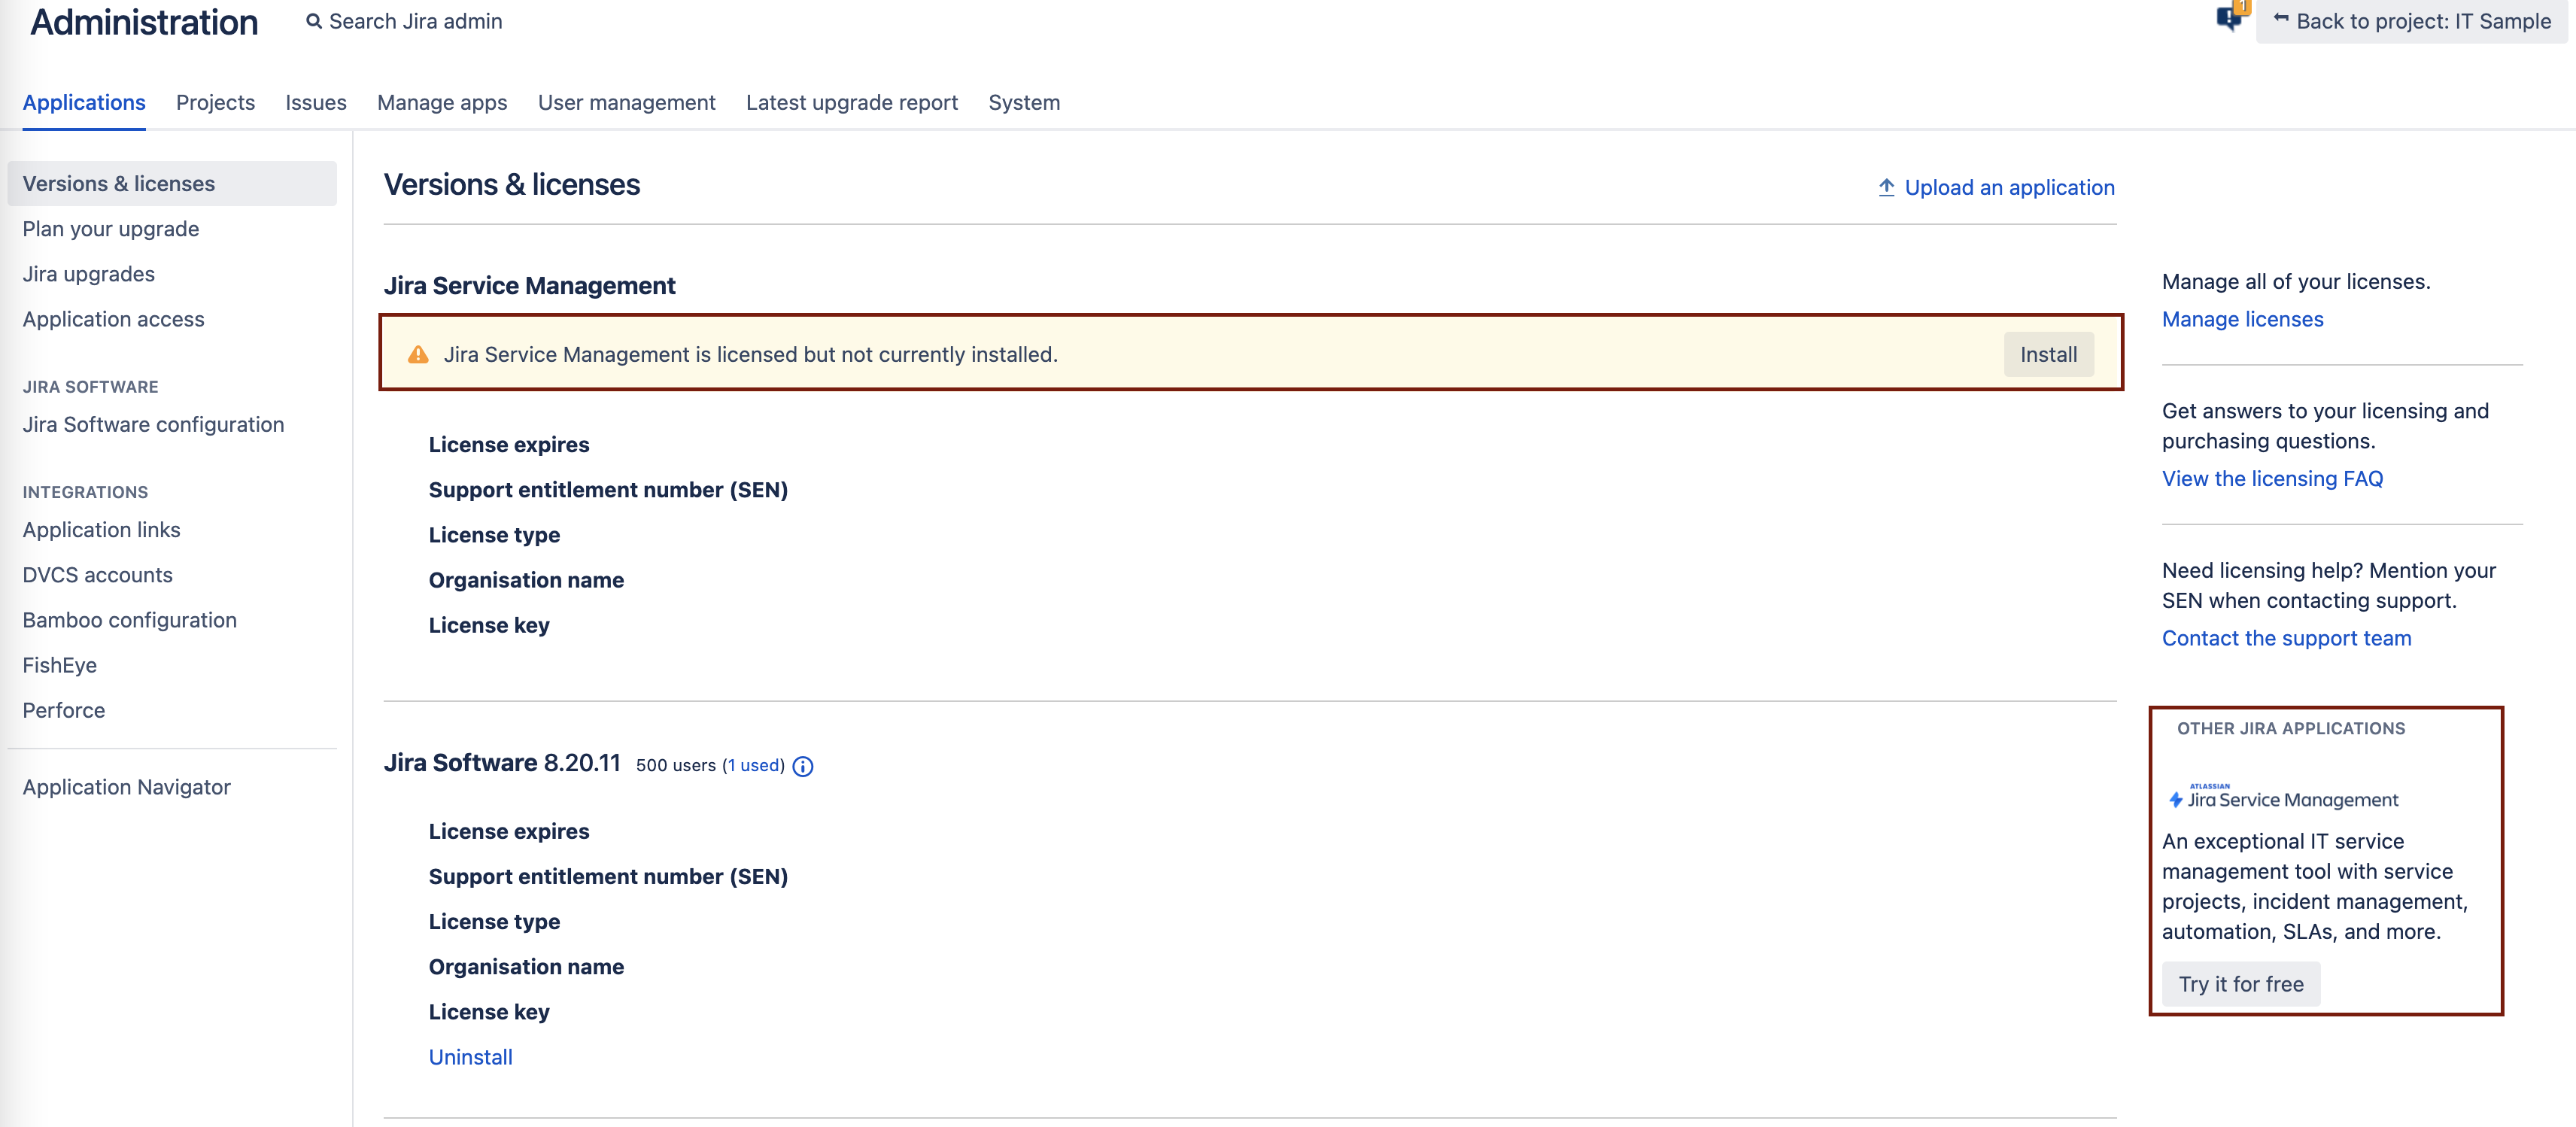
Task: Go back to project IT Sample
Action: coord(2411,21)
